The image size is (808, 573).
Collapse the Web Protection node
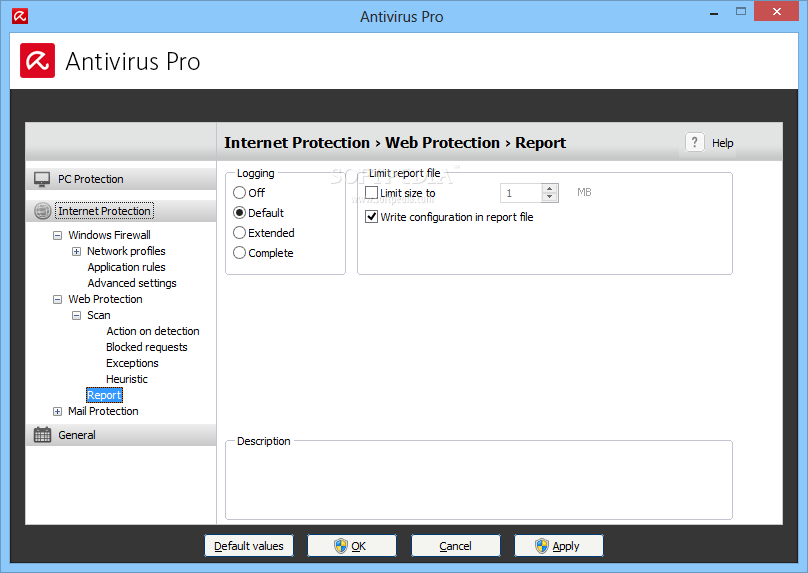[x=57, y=299]
